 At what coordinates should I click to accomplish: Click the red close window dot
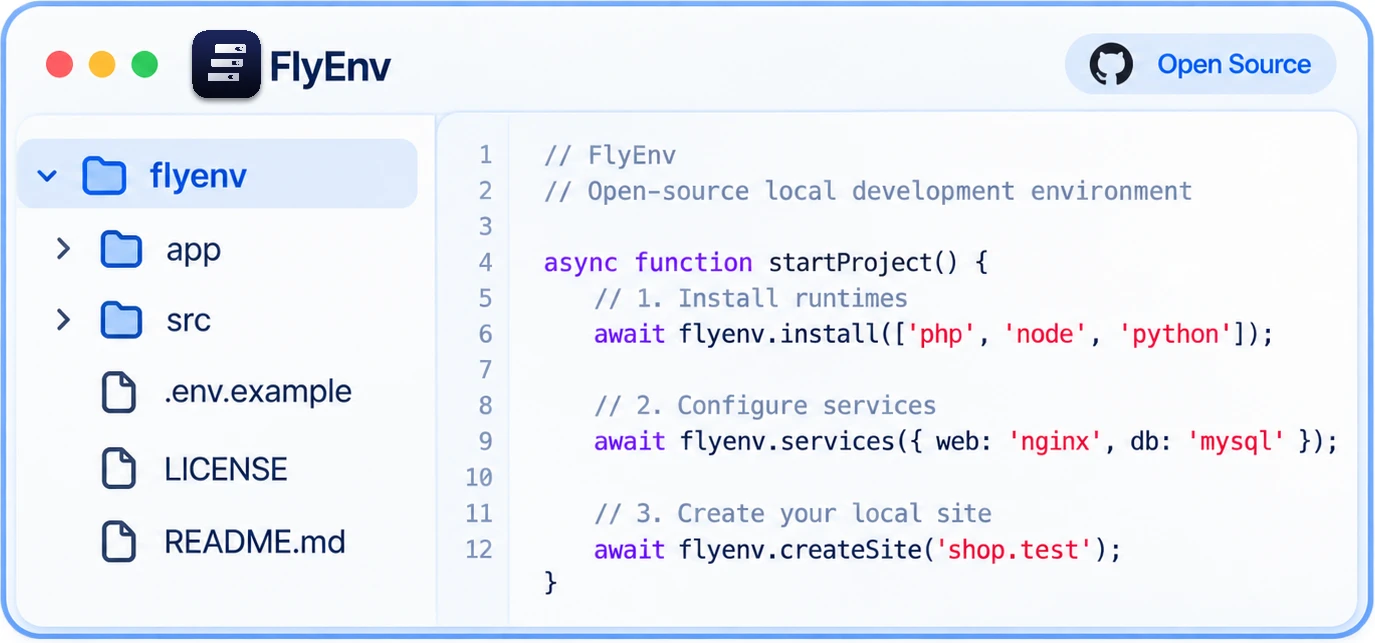(x=60, y=65)
